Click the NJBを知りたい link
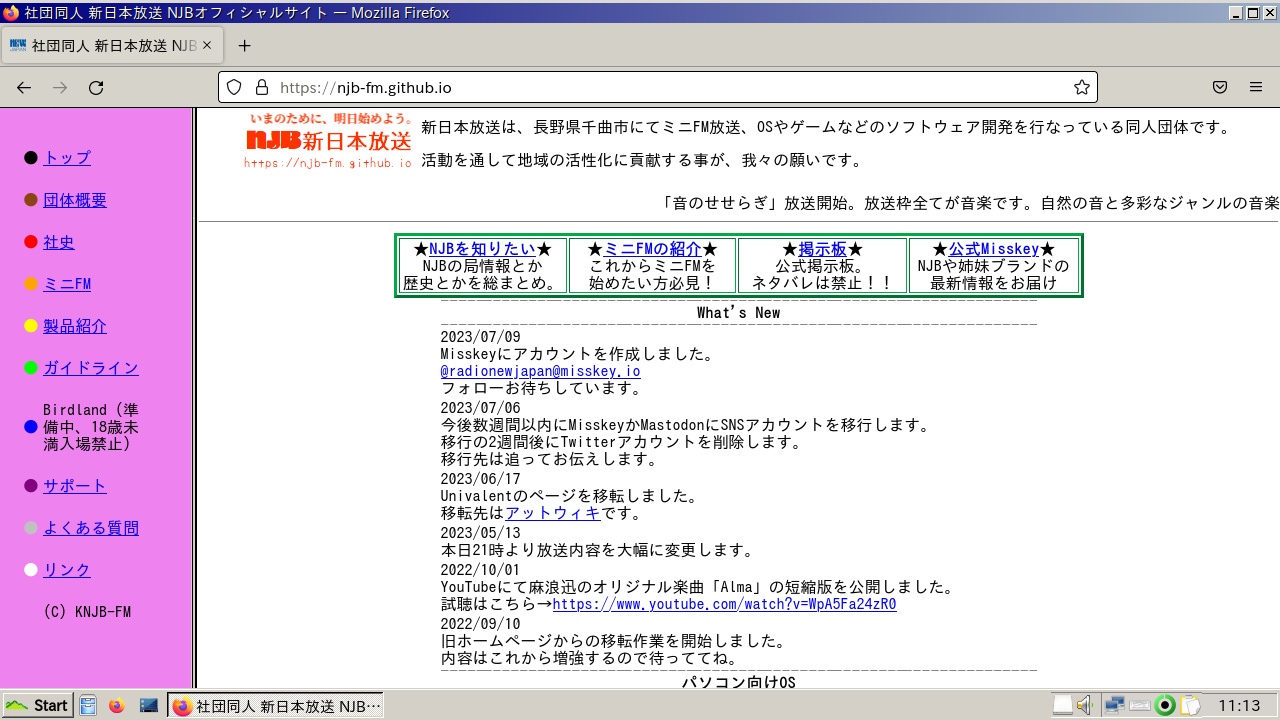The height and width of the screenshot is (720, 1280). coord(482,249)
